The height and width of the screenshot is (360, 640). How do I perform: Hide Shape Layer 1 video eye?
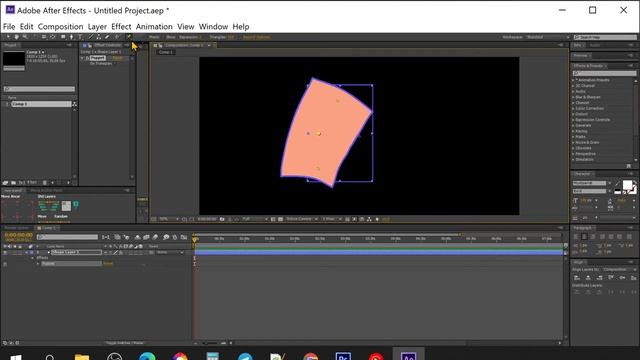[x=5, y=252]
